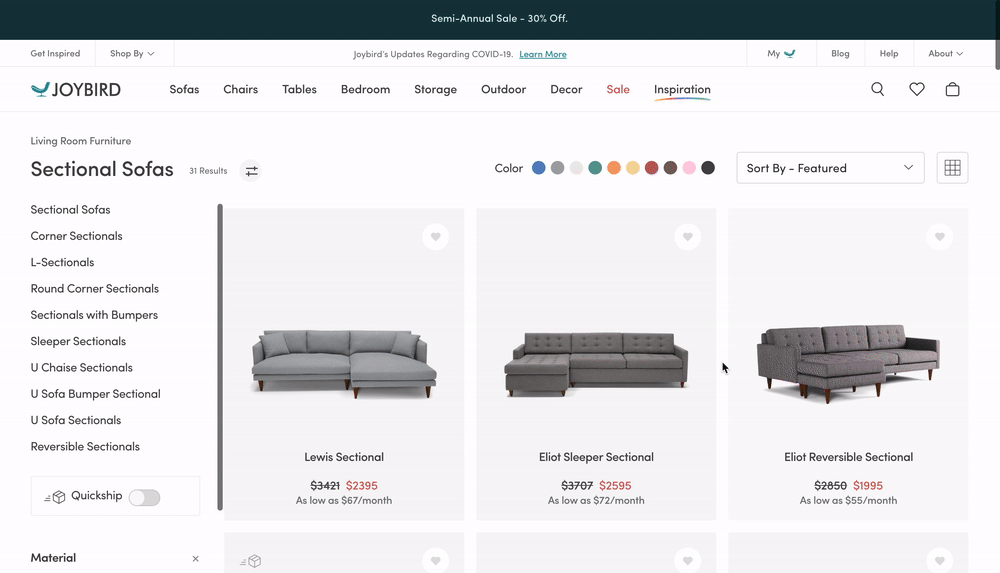The height and width of the screenshot is (573, 1000).
Task: Switch to grid view layout icon
Action: click(952, 168)
